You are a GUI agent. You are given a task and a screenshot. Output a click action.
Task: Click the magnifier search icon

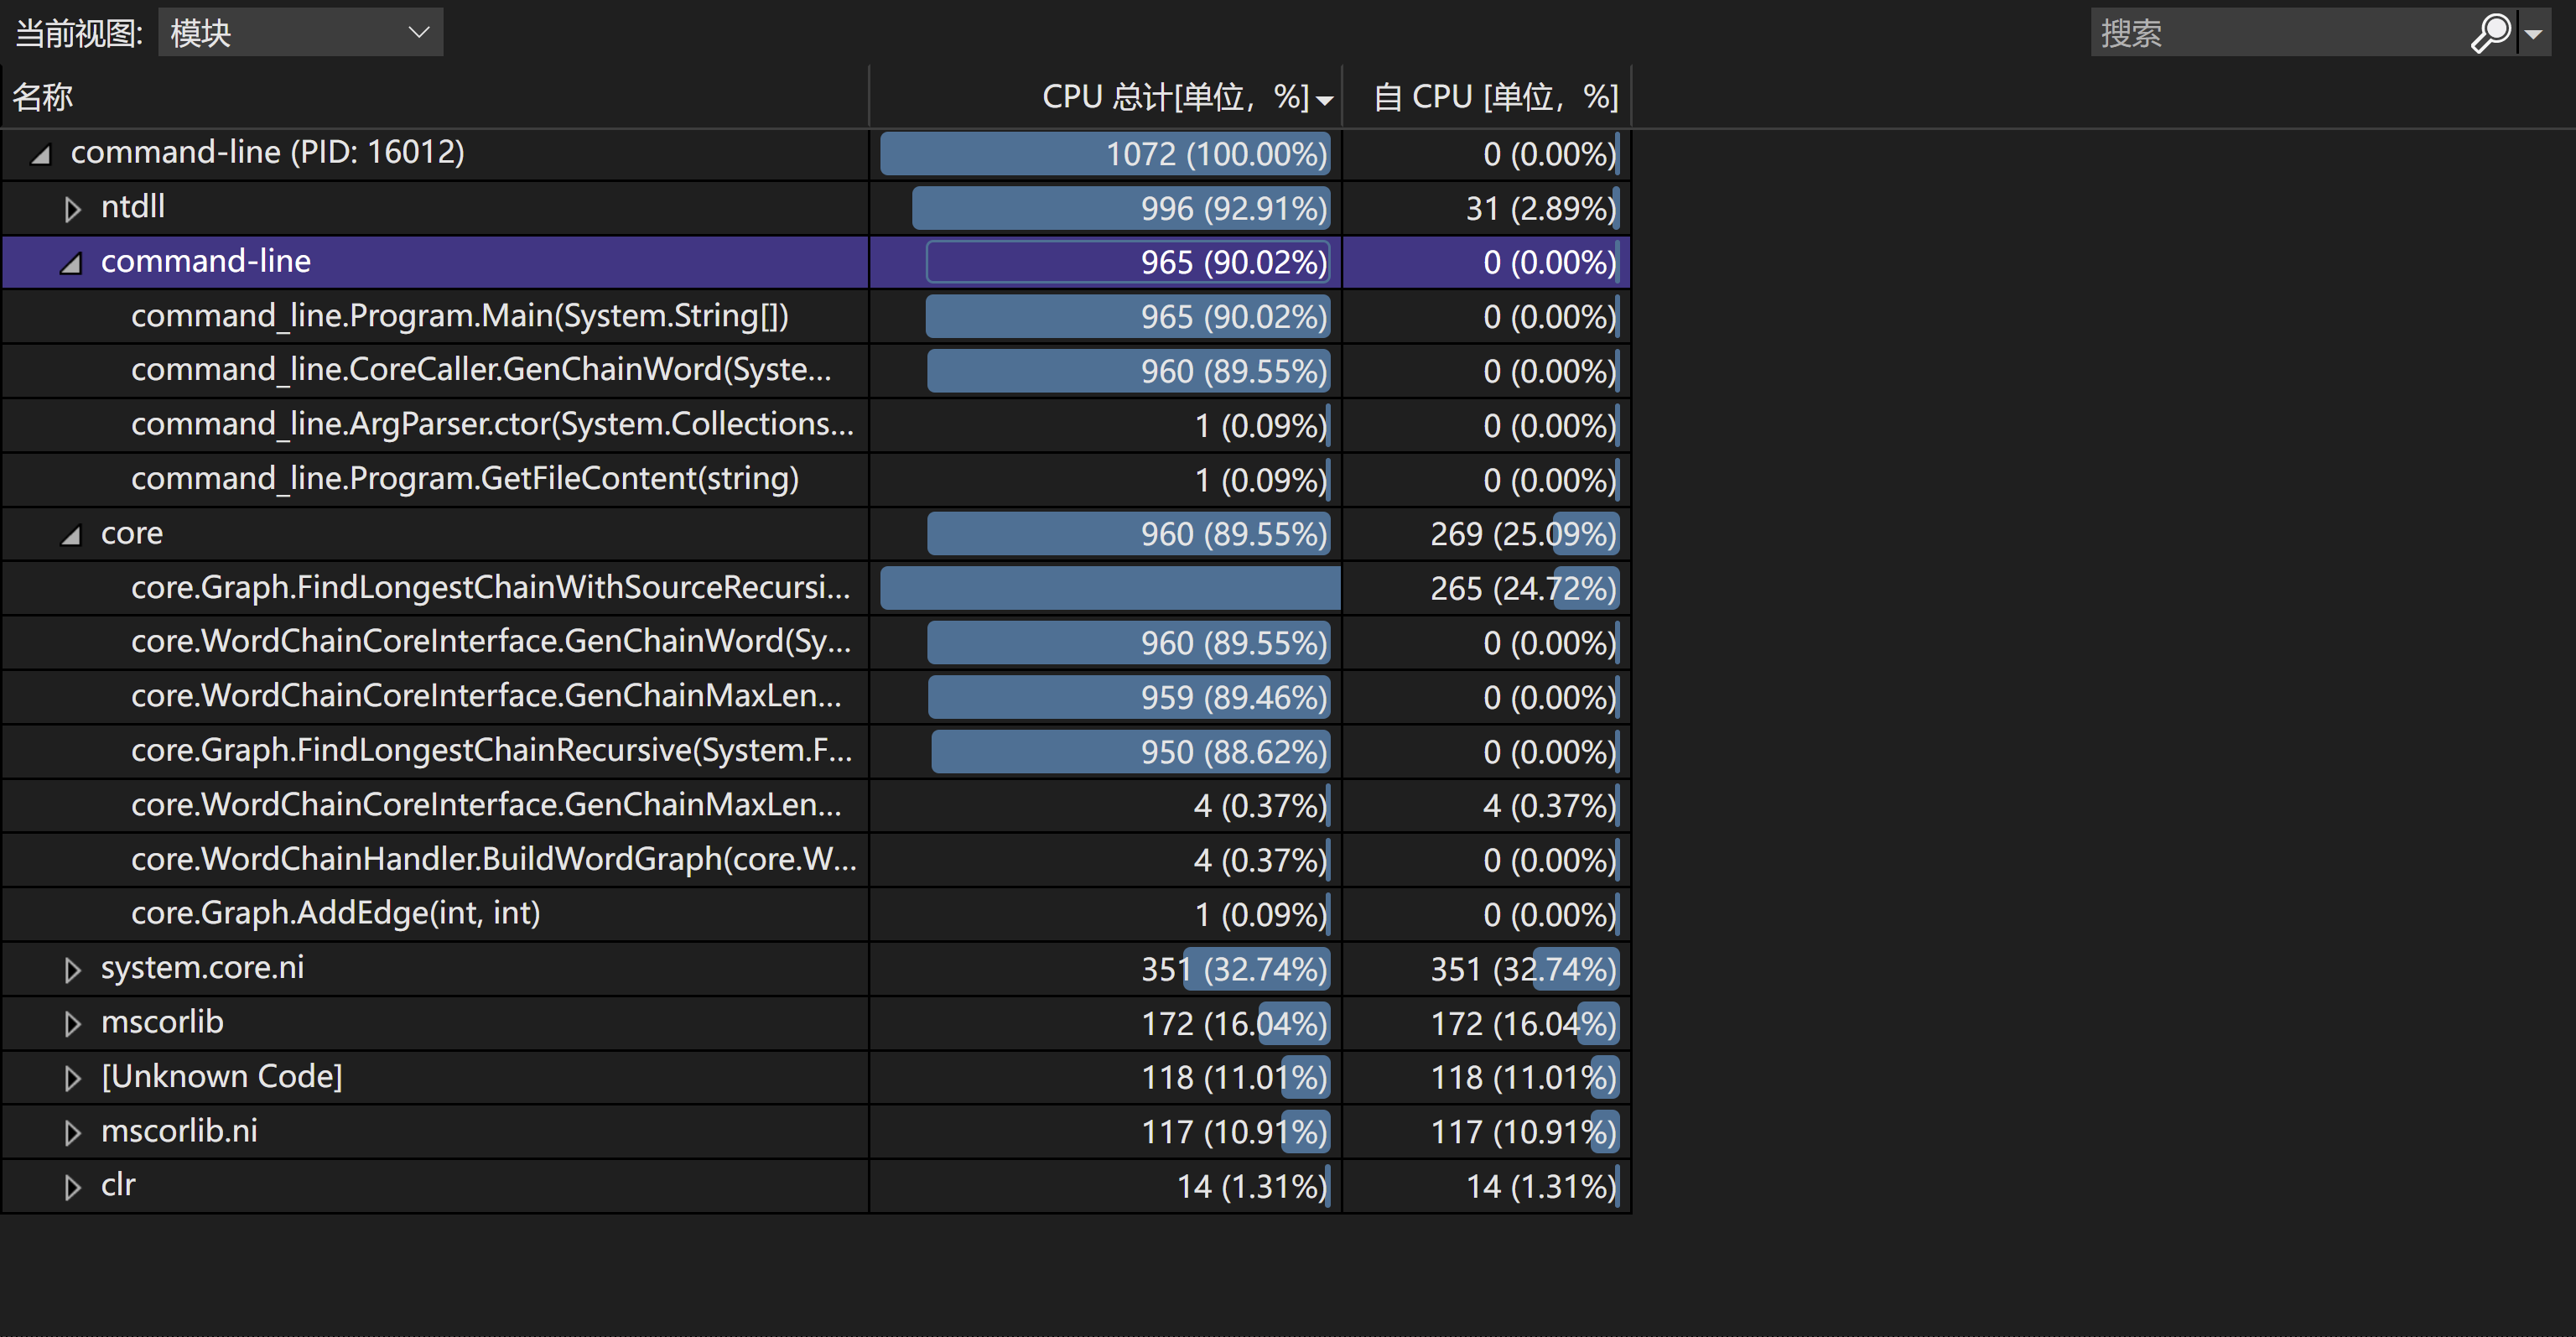pyautogui.click(x=2490, y=33)
